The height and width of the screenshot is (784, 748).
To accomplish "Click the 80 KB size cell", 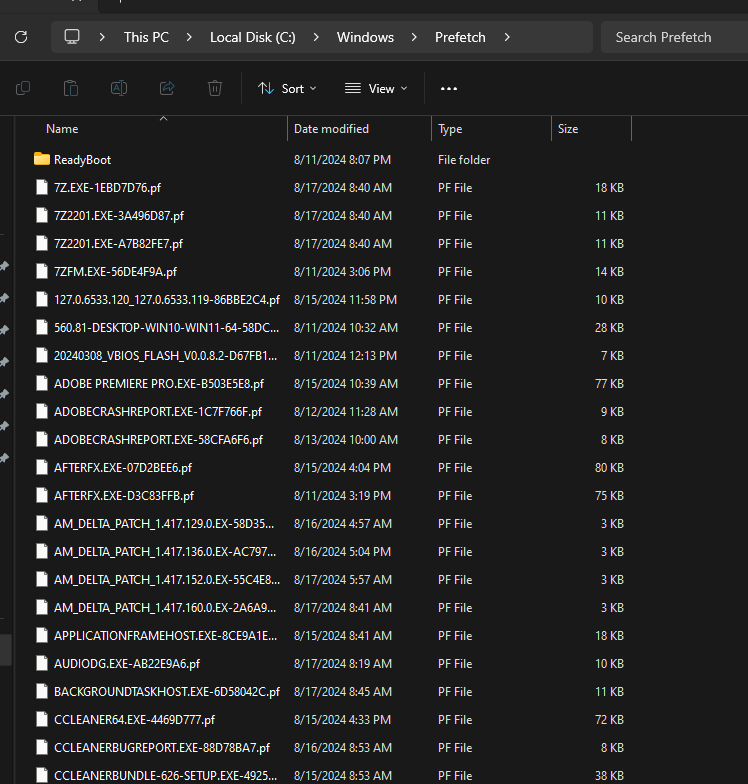I will coord(610,468).
